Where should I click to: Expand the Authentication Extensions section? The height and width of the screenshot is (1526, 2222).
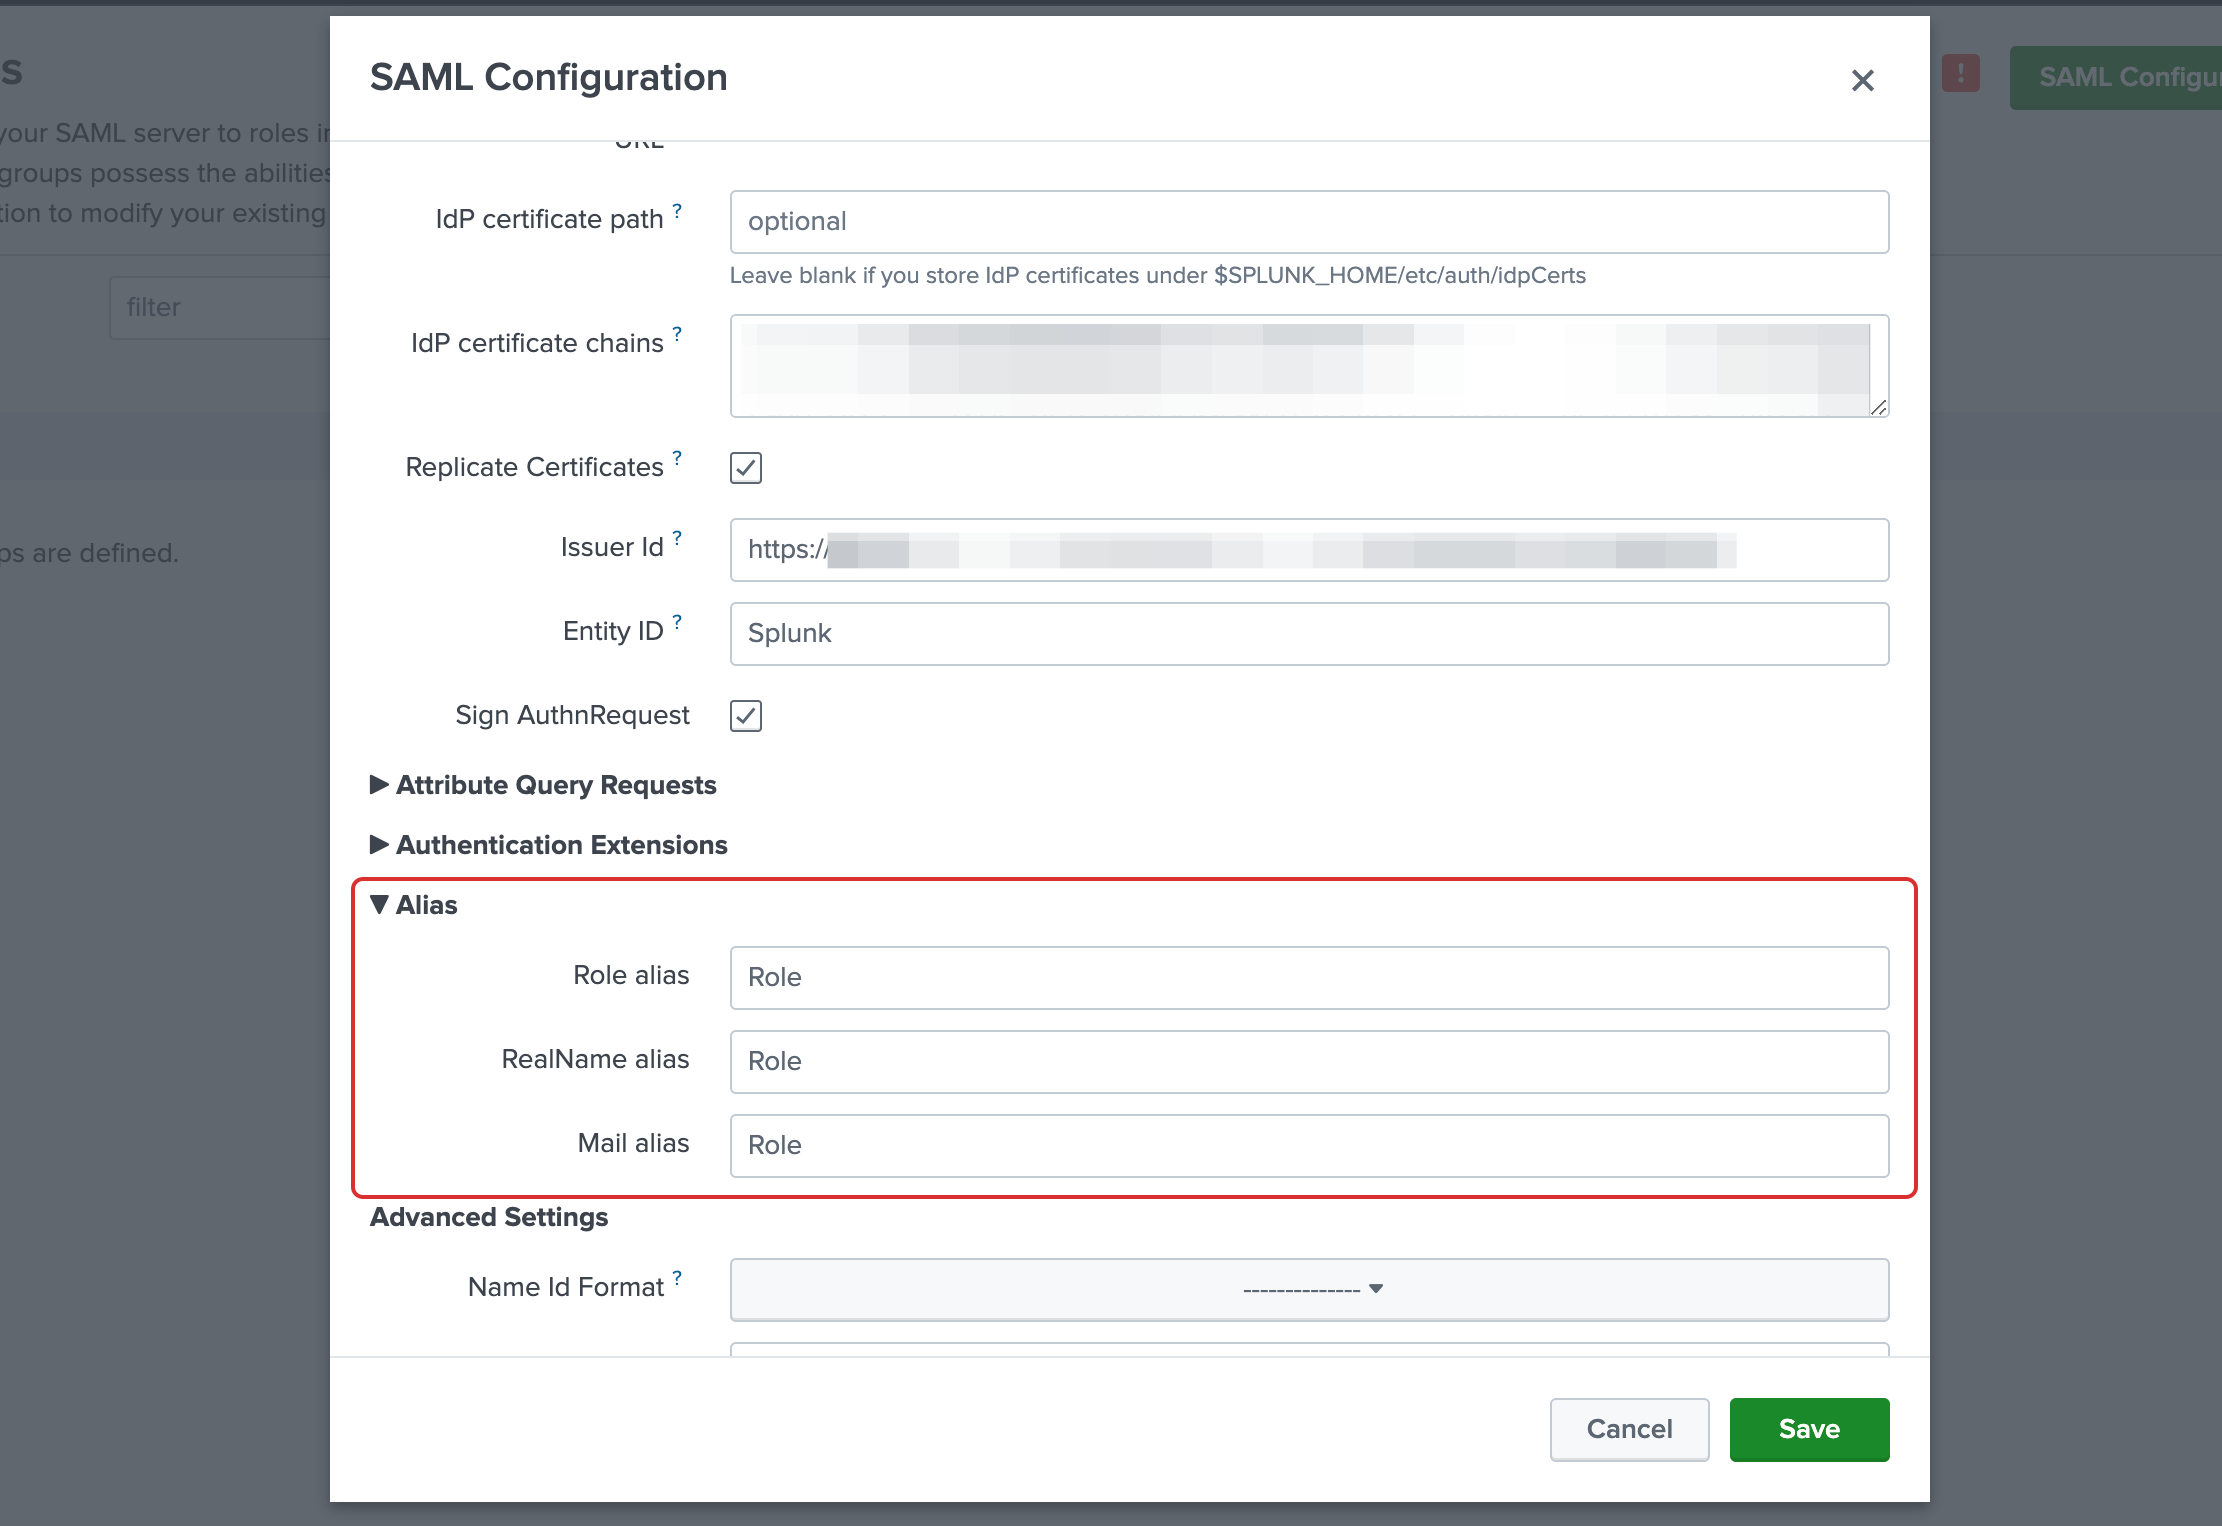click(x=549, y=845)
